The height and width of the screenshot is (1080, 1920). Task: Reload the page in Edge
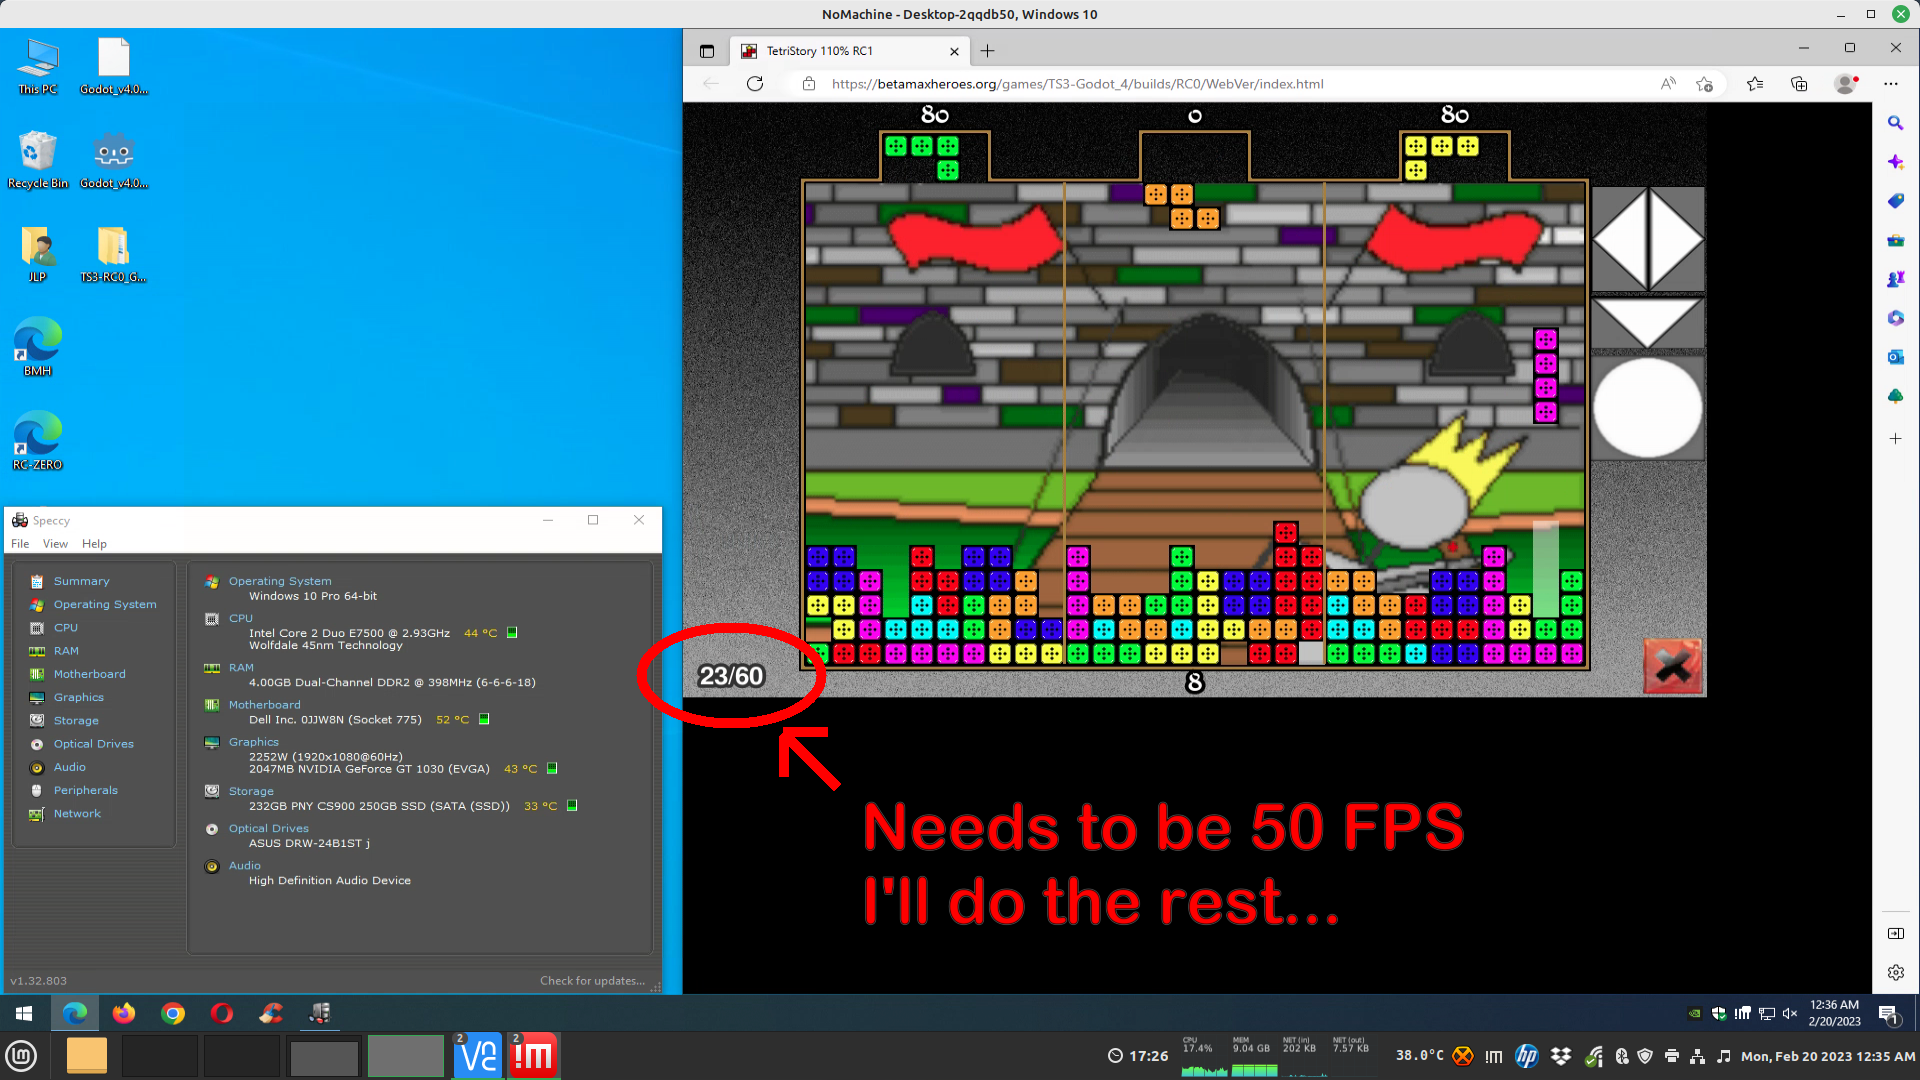click(x=755, y=84)
